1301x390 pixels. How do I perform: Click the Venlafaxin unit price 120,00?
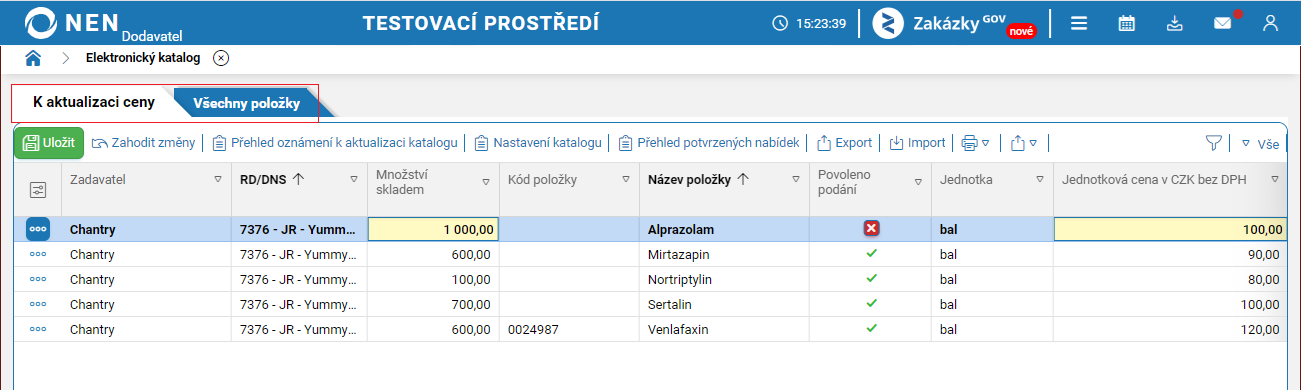click(x=1260, y=329)
